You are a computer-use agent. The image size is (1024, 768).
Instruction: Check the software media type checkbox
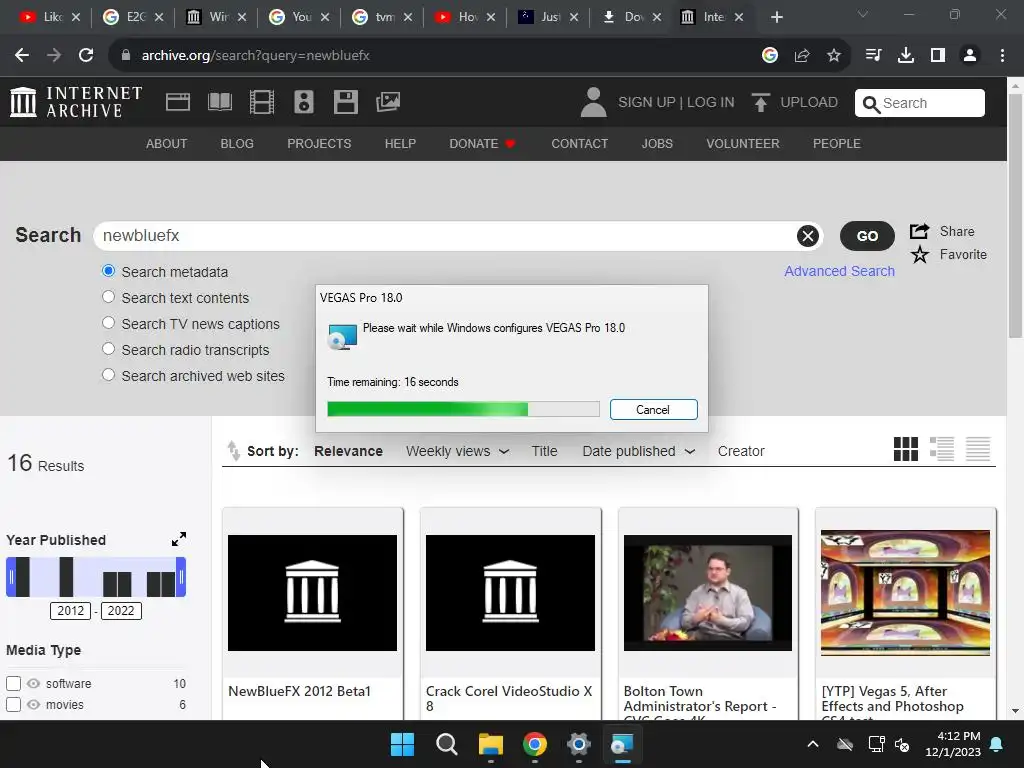point(14,683)
